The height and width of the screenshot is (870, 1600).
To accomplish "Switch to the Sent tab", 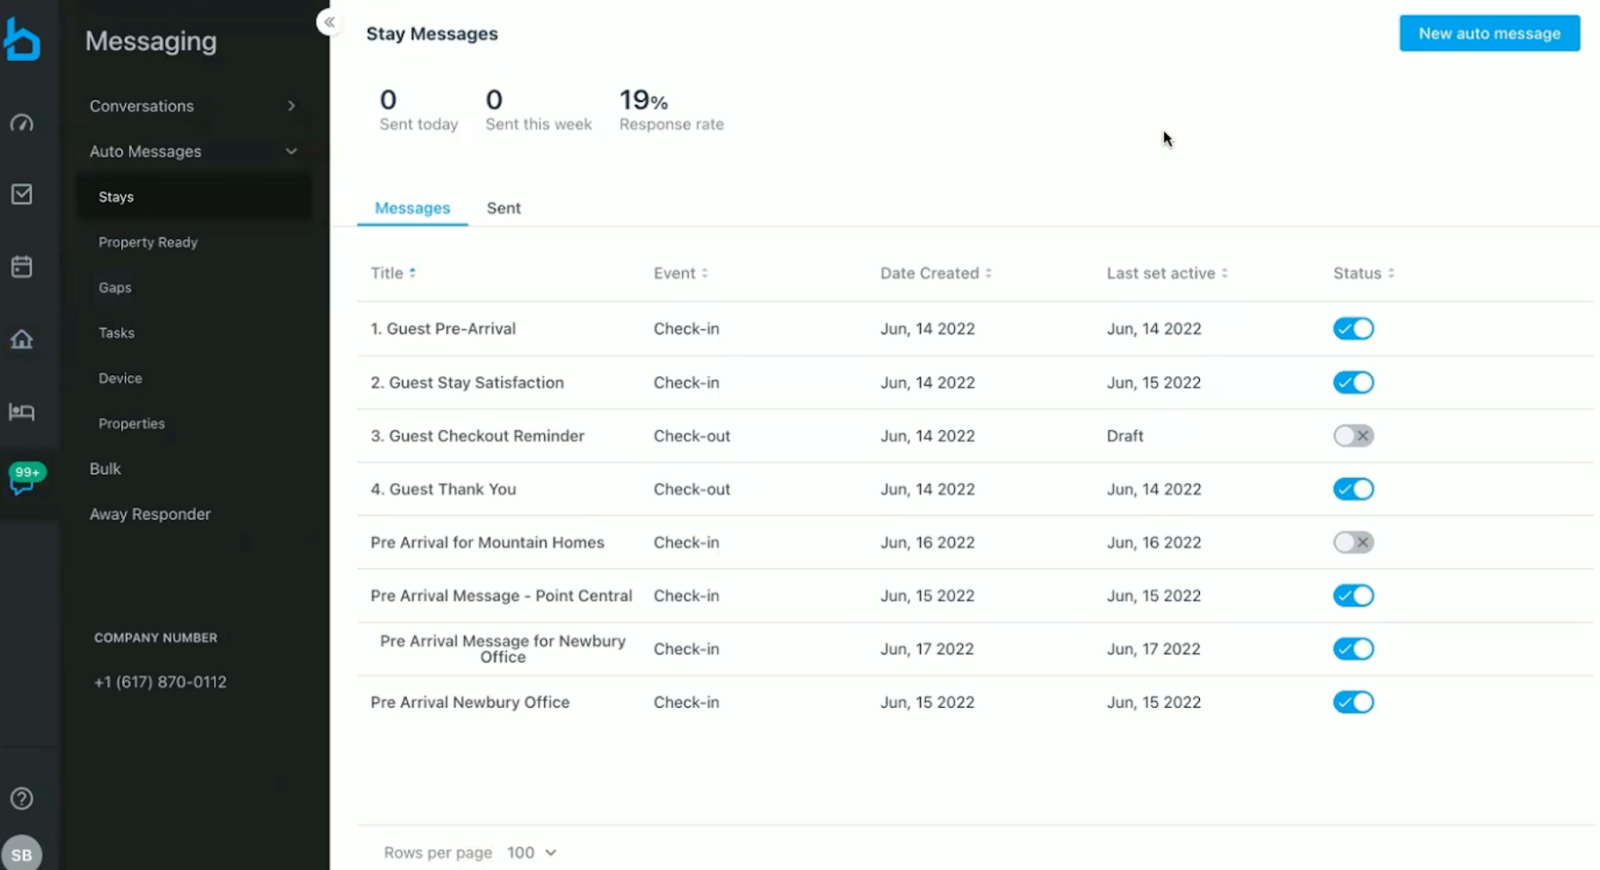I will pyautogui.click(x=503, y=208).
